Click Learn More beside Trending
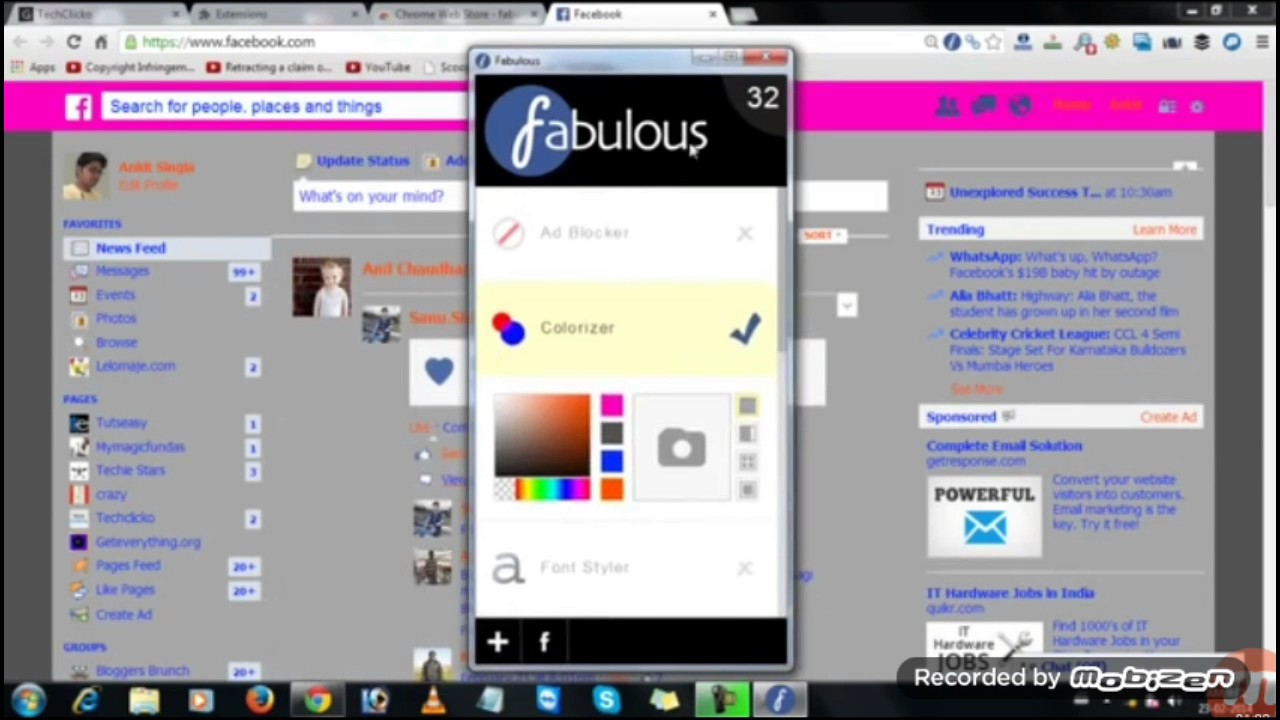 [x=1164, y=230]
